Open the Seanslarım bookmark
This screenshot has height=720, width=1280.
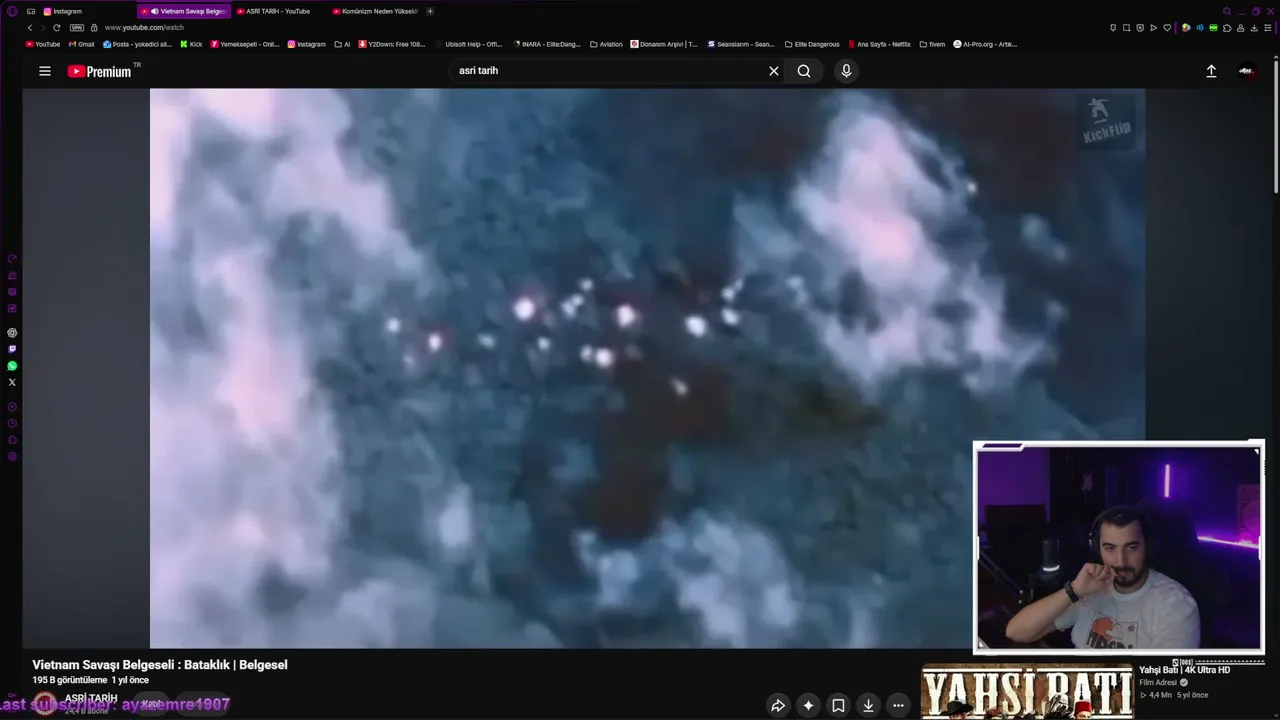point(741,44)
